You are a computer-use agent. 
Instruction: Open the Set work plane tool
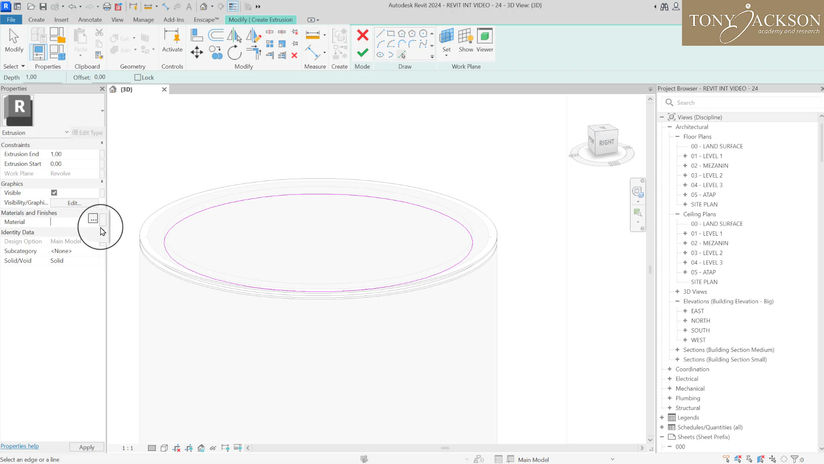pos(446,40)
